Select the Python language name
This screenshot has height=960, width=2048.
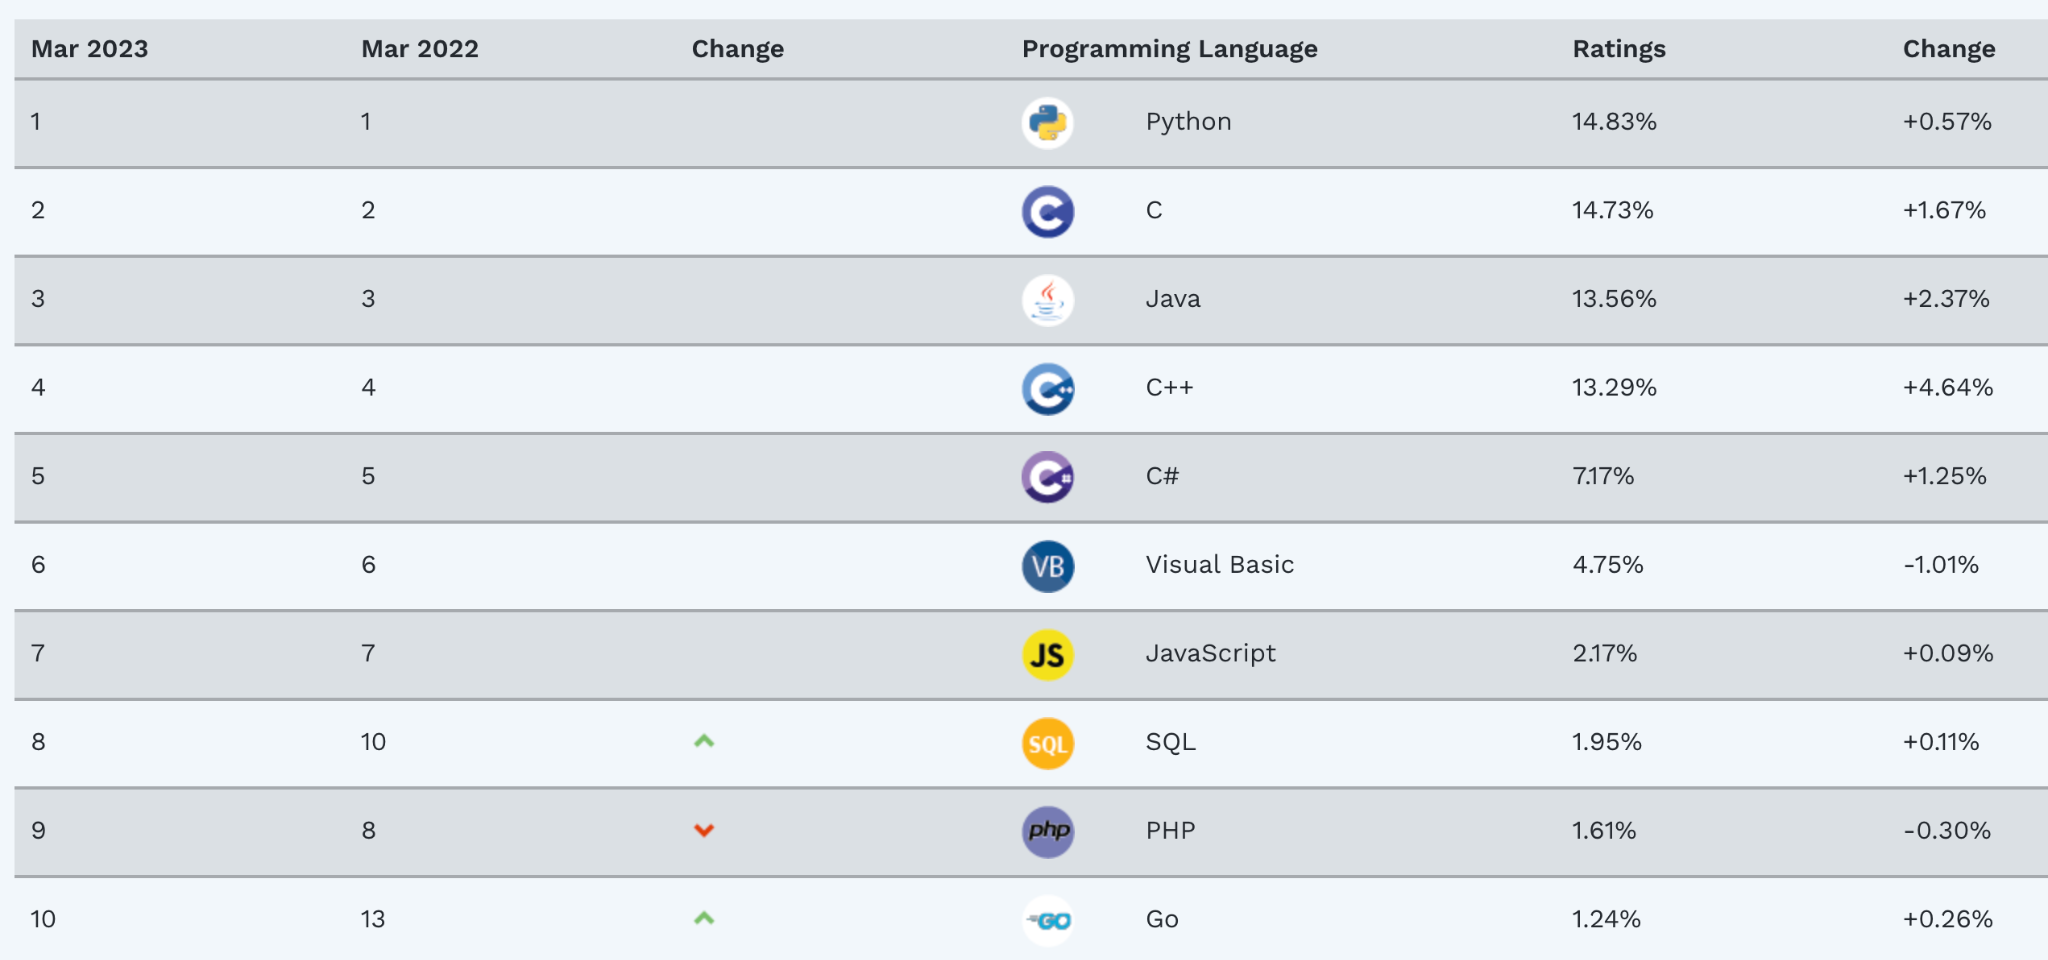click(1188, 122)
